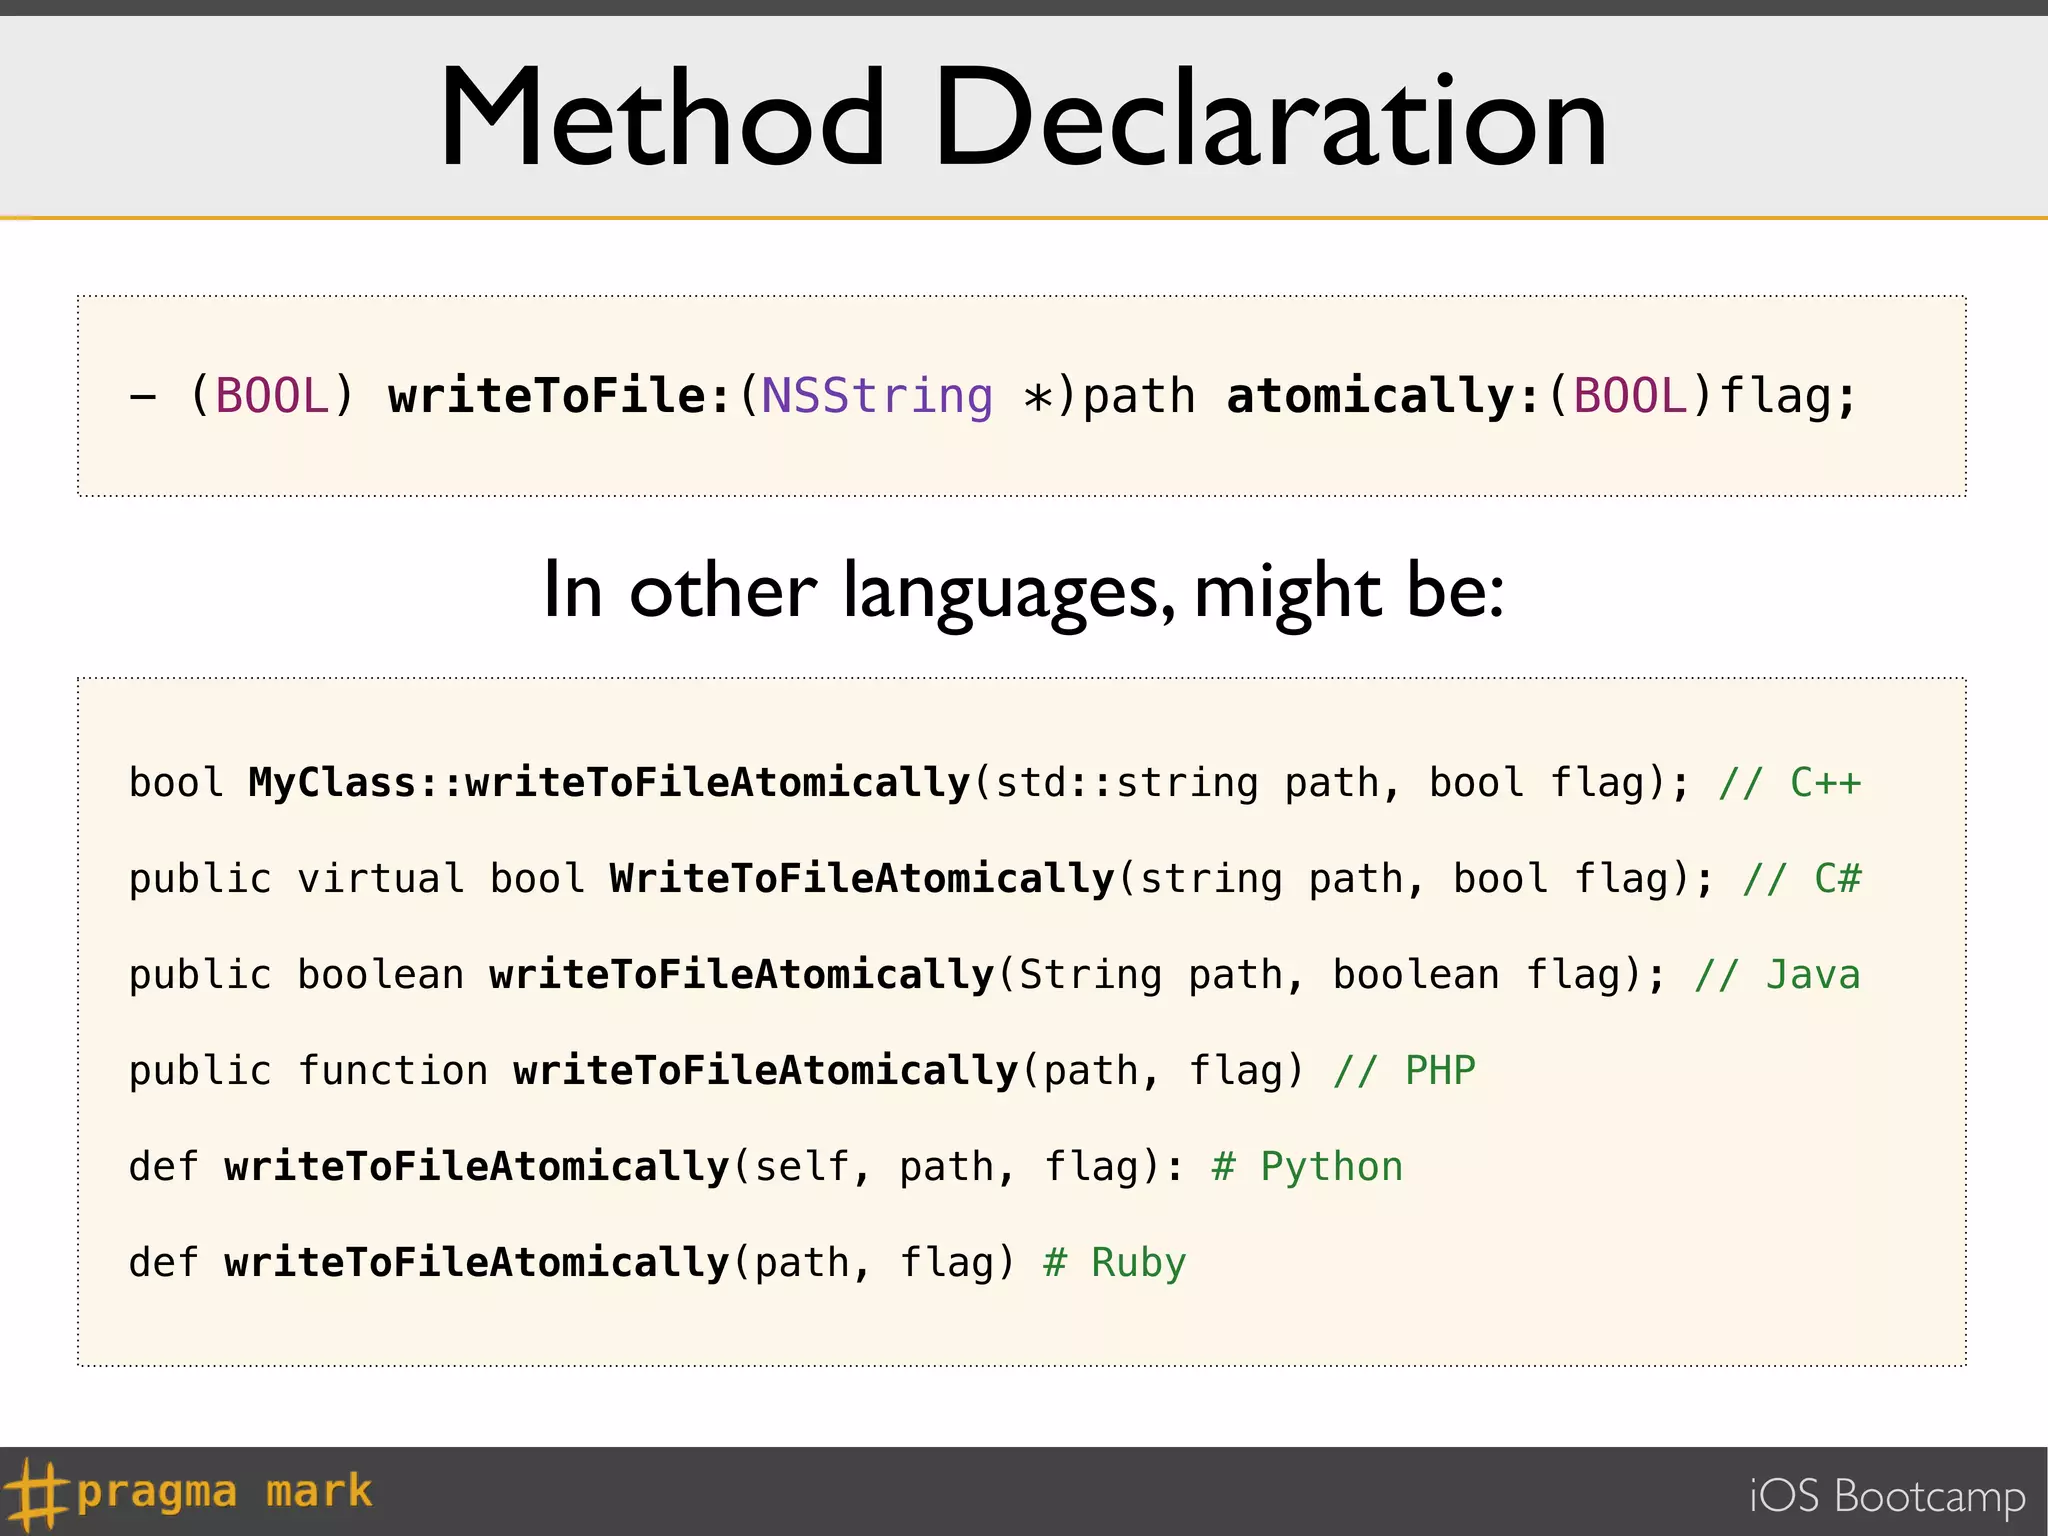Click the 'iOS Bootcamp' footer text
The width and height of the screenshot is (2048, 1536).
(1887, 1497)
